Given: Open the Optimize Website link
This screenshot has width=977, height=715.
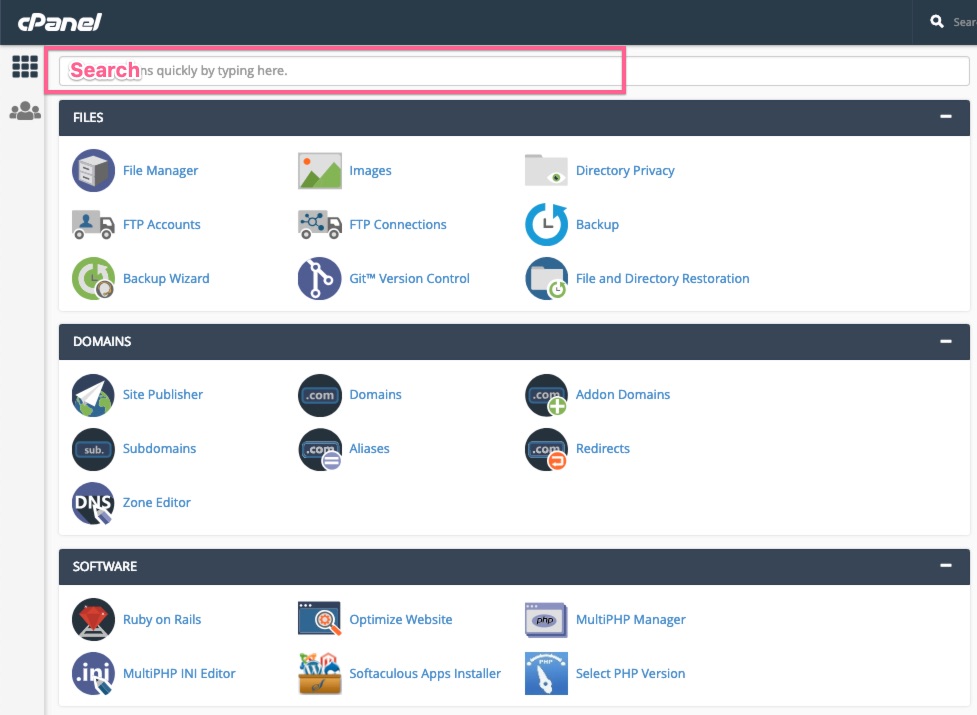Looking at the screenshot, I should (401, 620).
